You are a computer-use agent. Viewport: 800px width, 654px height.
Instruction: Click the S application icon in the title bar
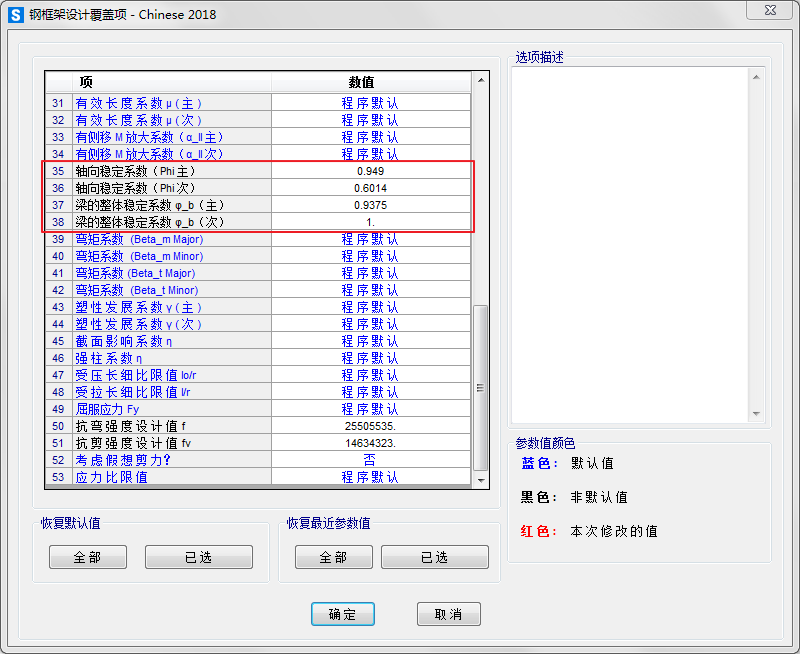point(15,15)
